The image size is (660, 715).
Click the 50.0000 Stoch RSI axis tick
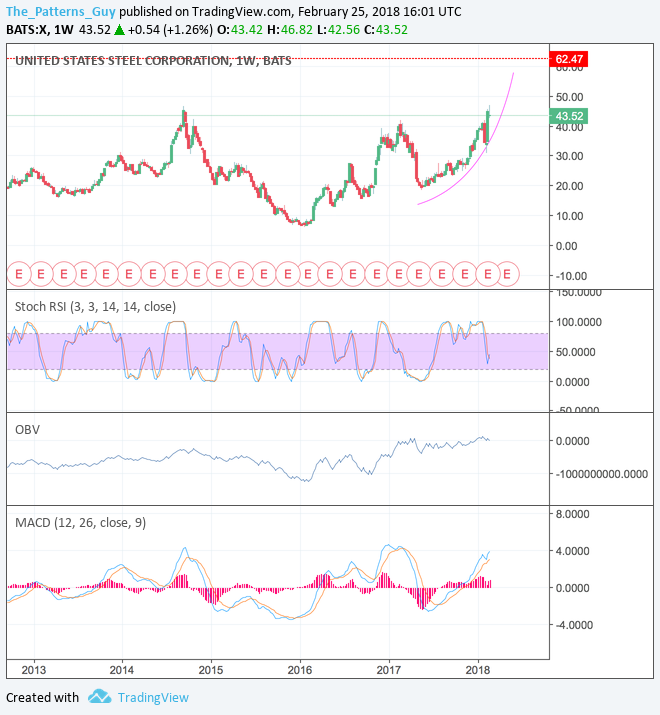pos(575,352)
